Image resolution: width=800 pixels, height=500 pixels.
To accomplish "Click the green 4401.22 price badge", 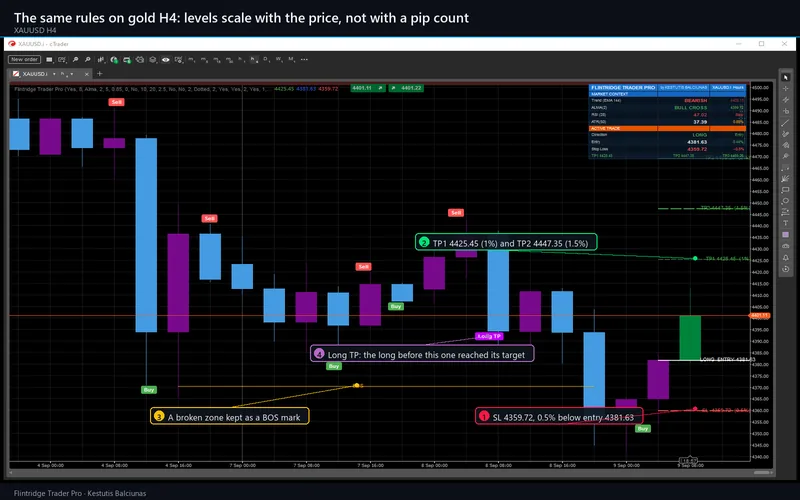I will click(x=406, y=88).
